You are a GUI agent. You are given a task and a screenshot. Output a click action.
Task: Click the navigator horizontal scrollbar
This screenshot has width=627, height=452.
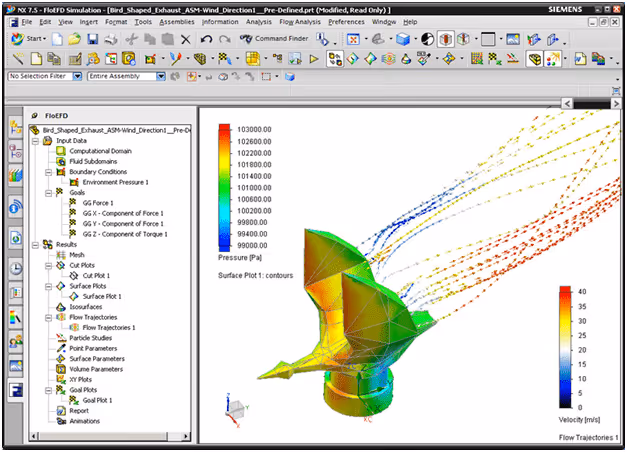click(x=110, y=436)
